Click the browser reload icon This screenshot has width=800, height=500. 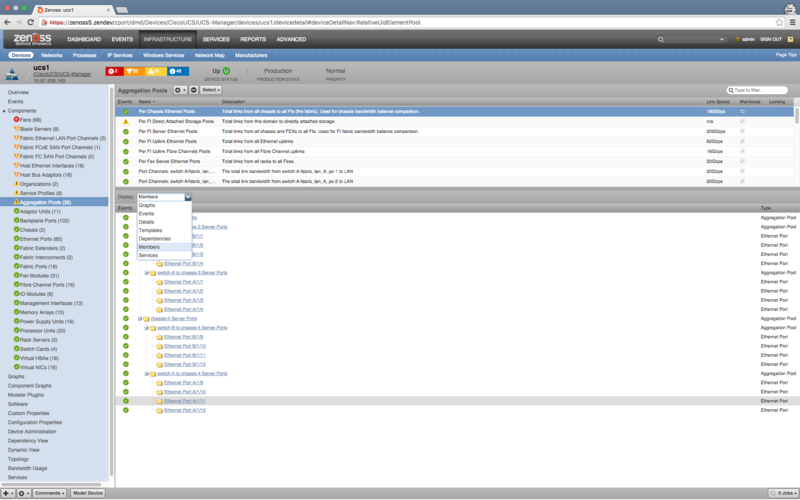pos(30,22)
